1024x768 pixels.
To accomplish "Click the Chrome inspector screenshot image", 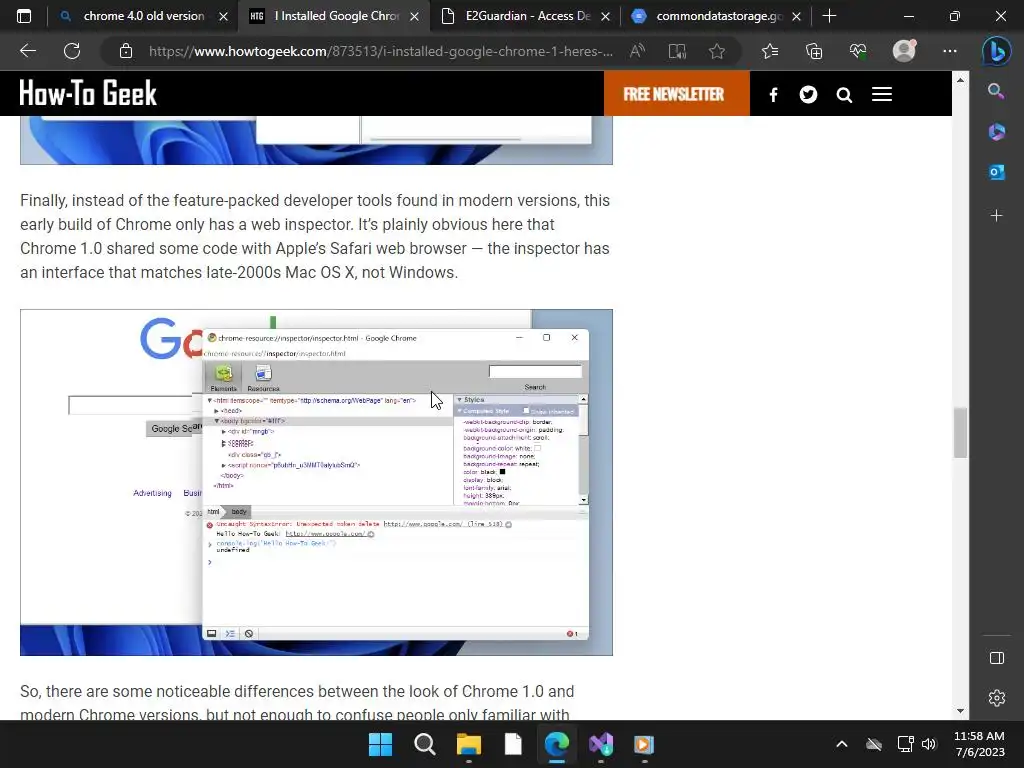I will point(316,483).
